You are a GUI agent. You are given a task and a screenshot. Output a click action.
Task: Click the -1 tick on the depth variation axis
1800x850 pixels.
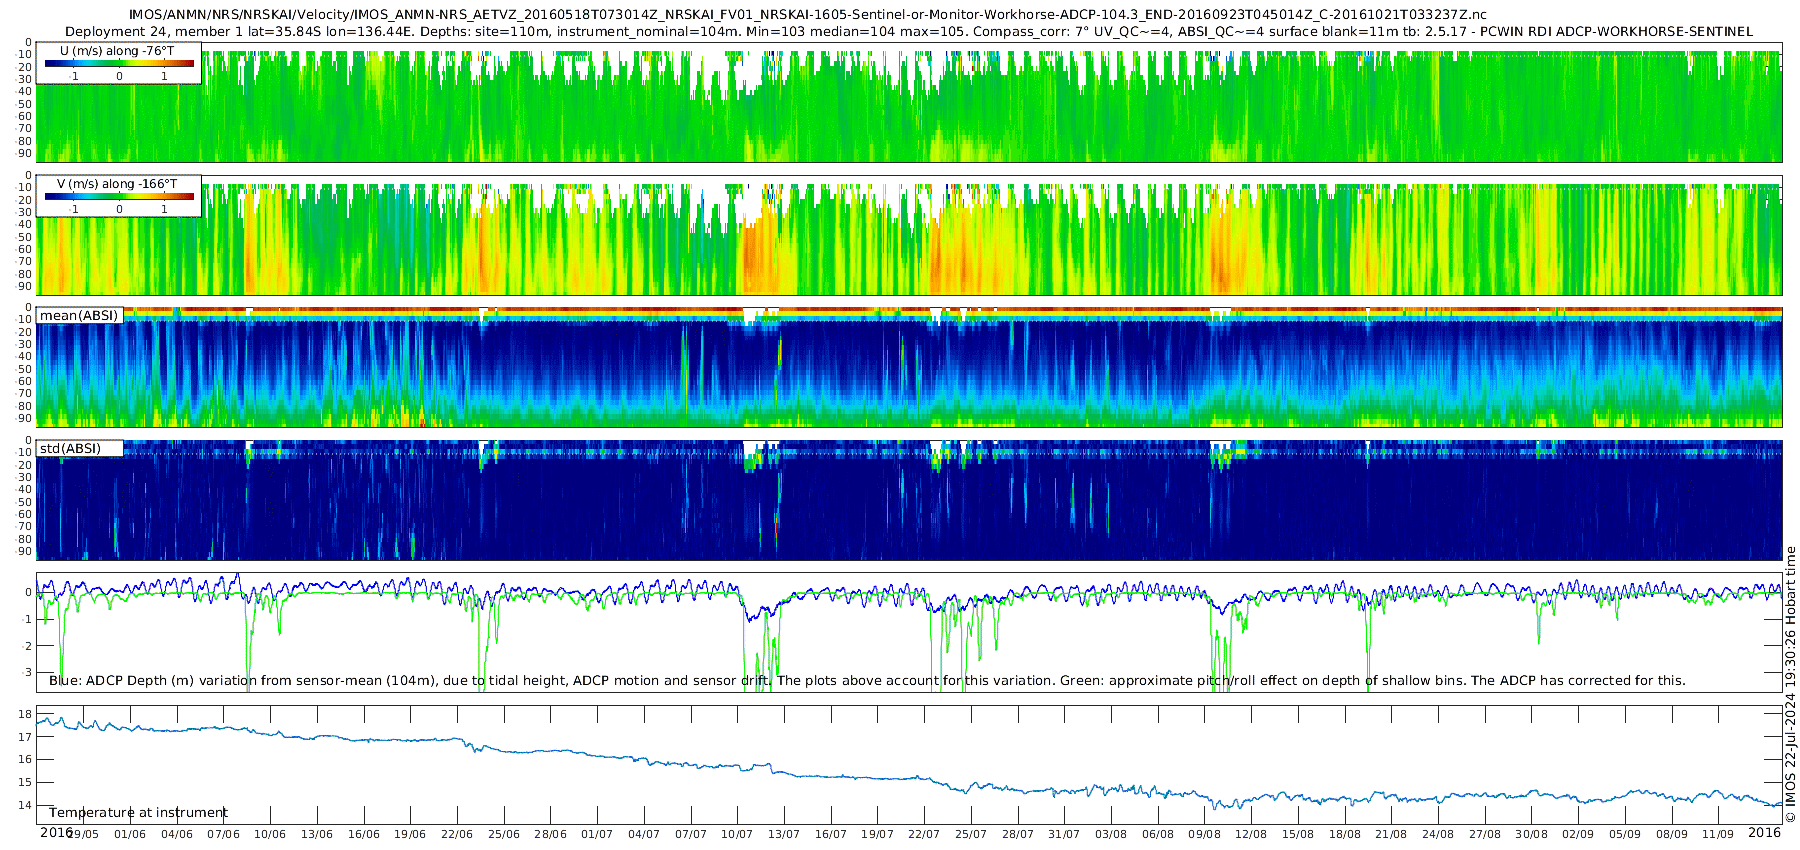[x=28, y=619]
